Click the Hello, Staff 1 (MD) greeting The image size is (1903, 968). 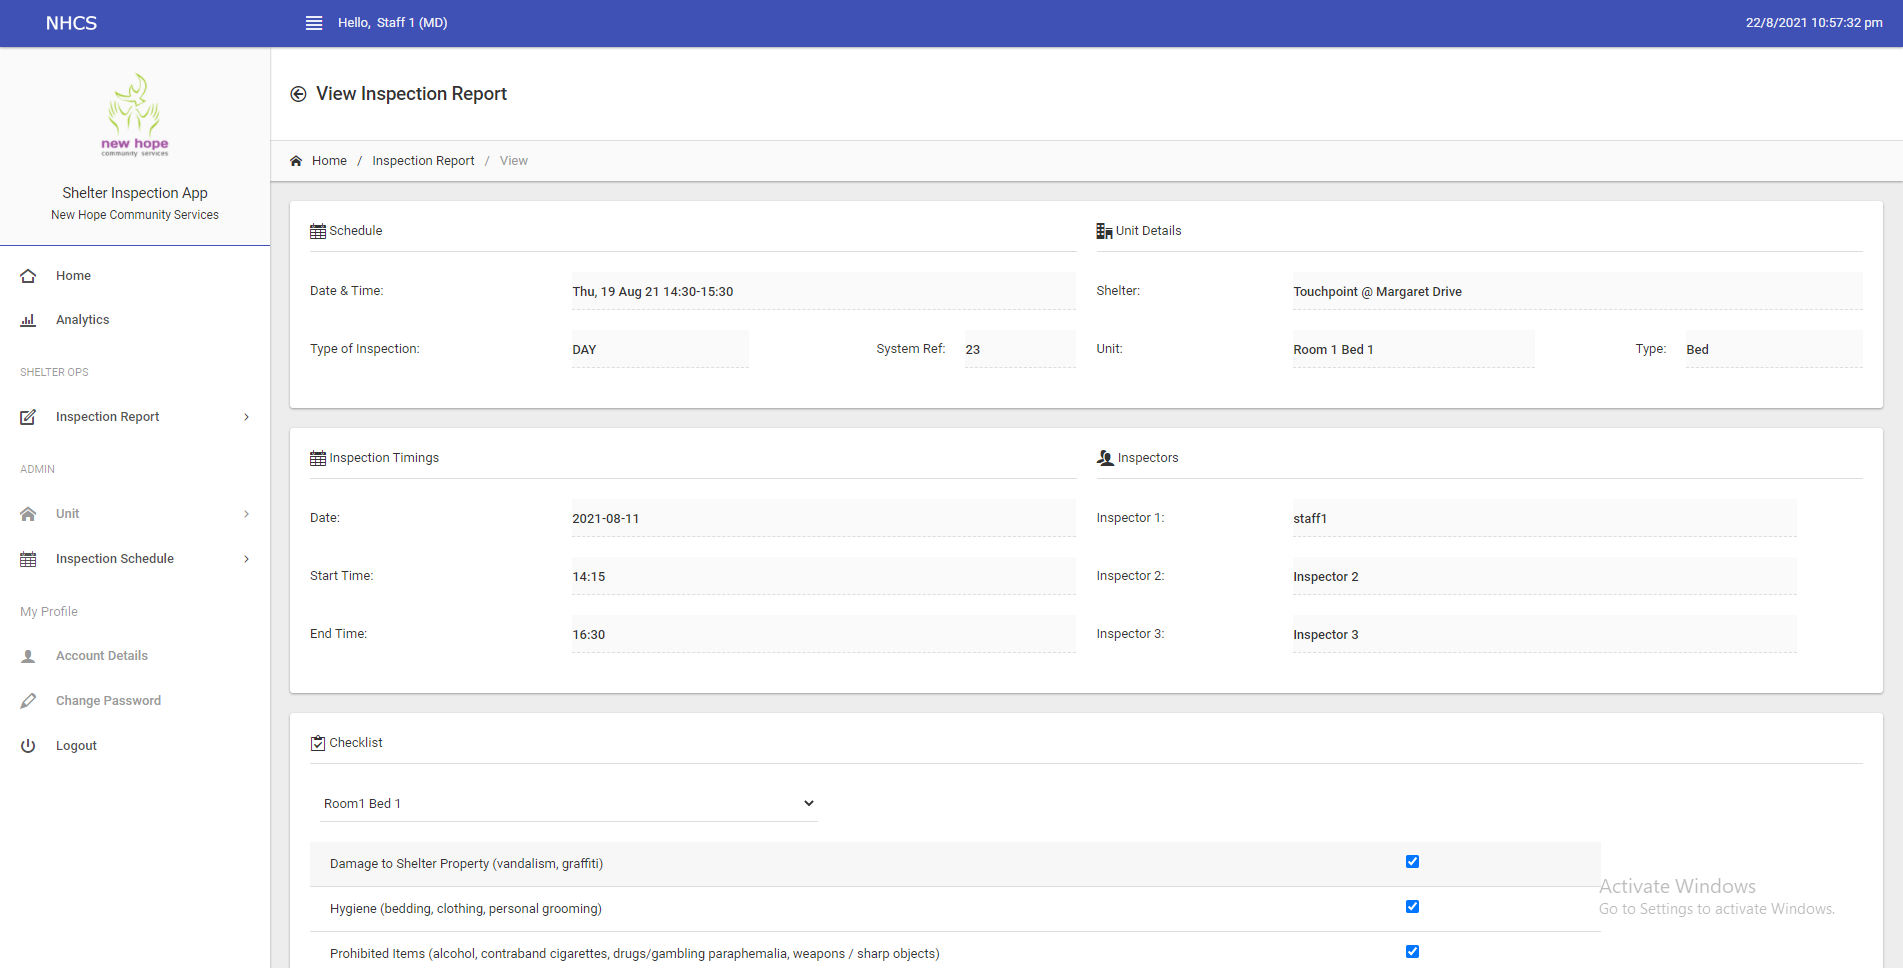point(392,23)
